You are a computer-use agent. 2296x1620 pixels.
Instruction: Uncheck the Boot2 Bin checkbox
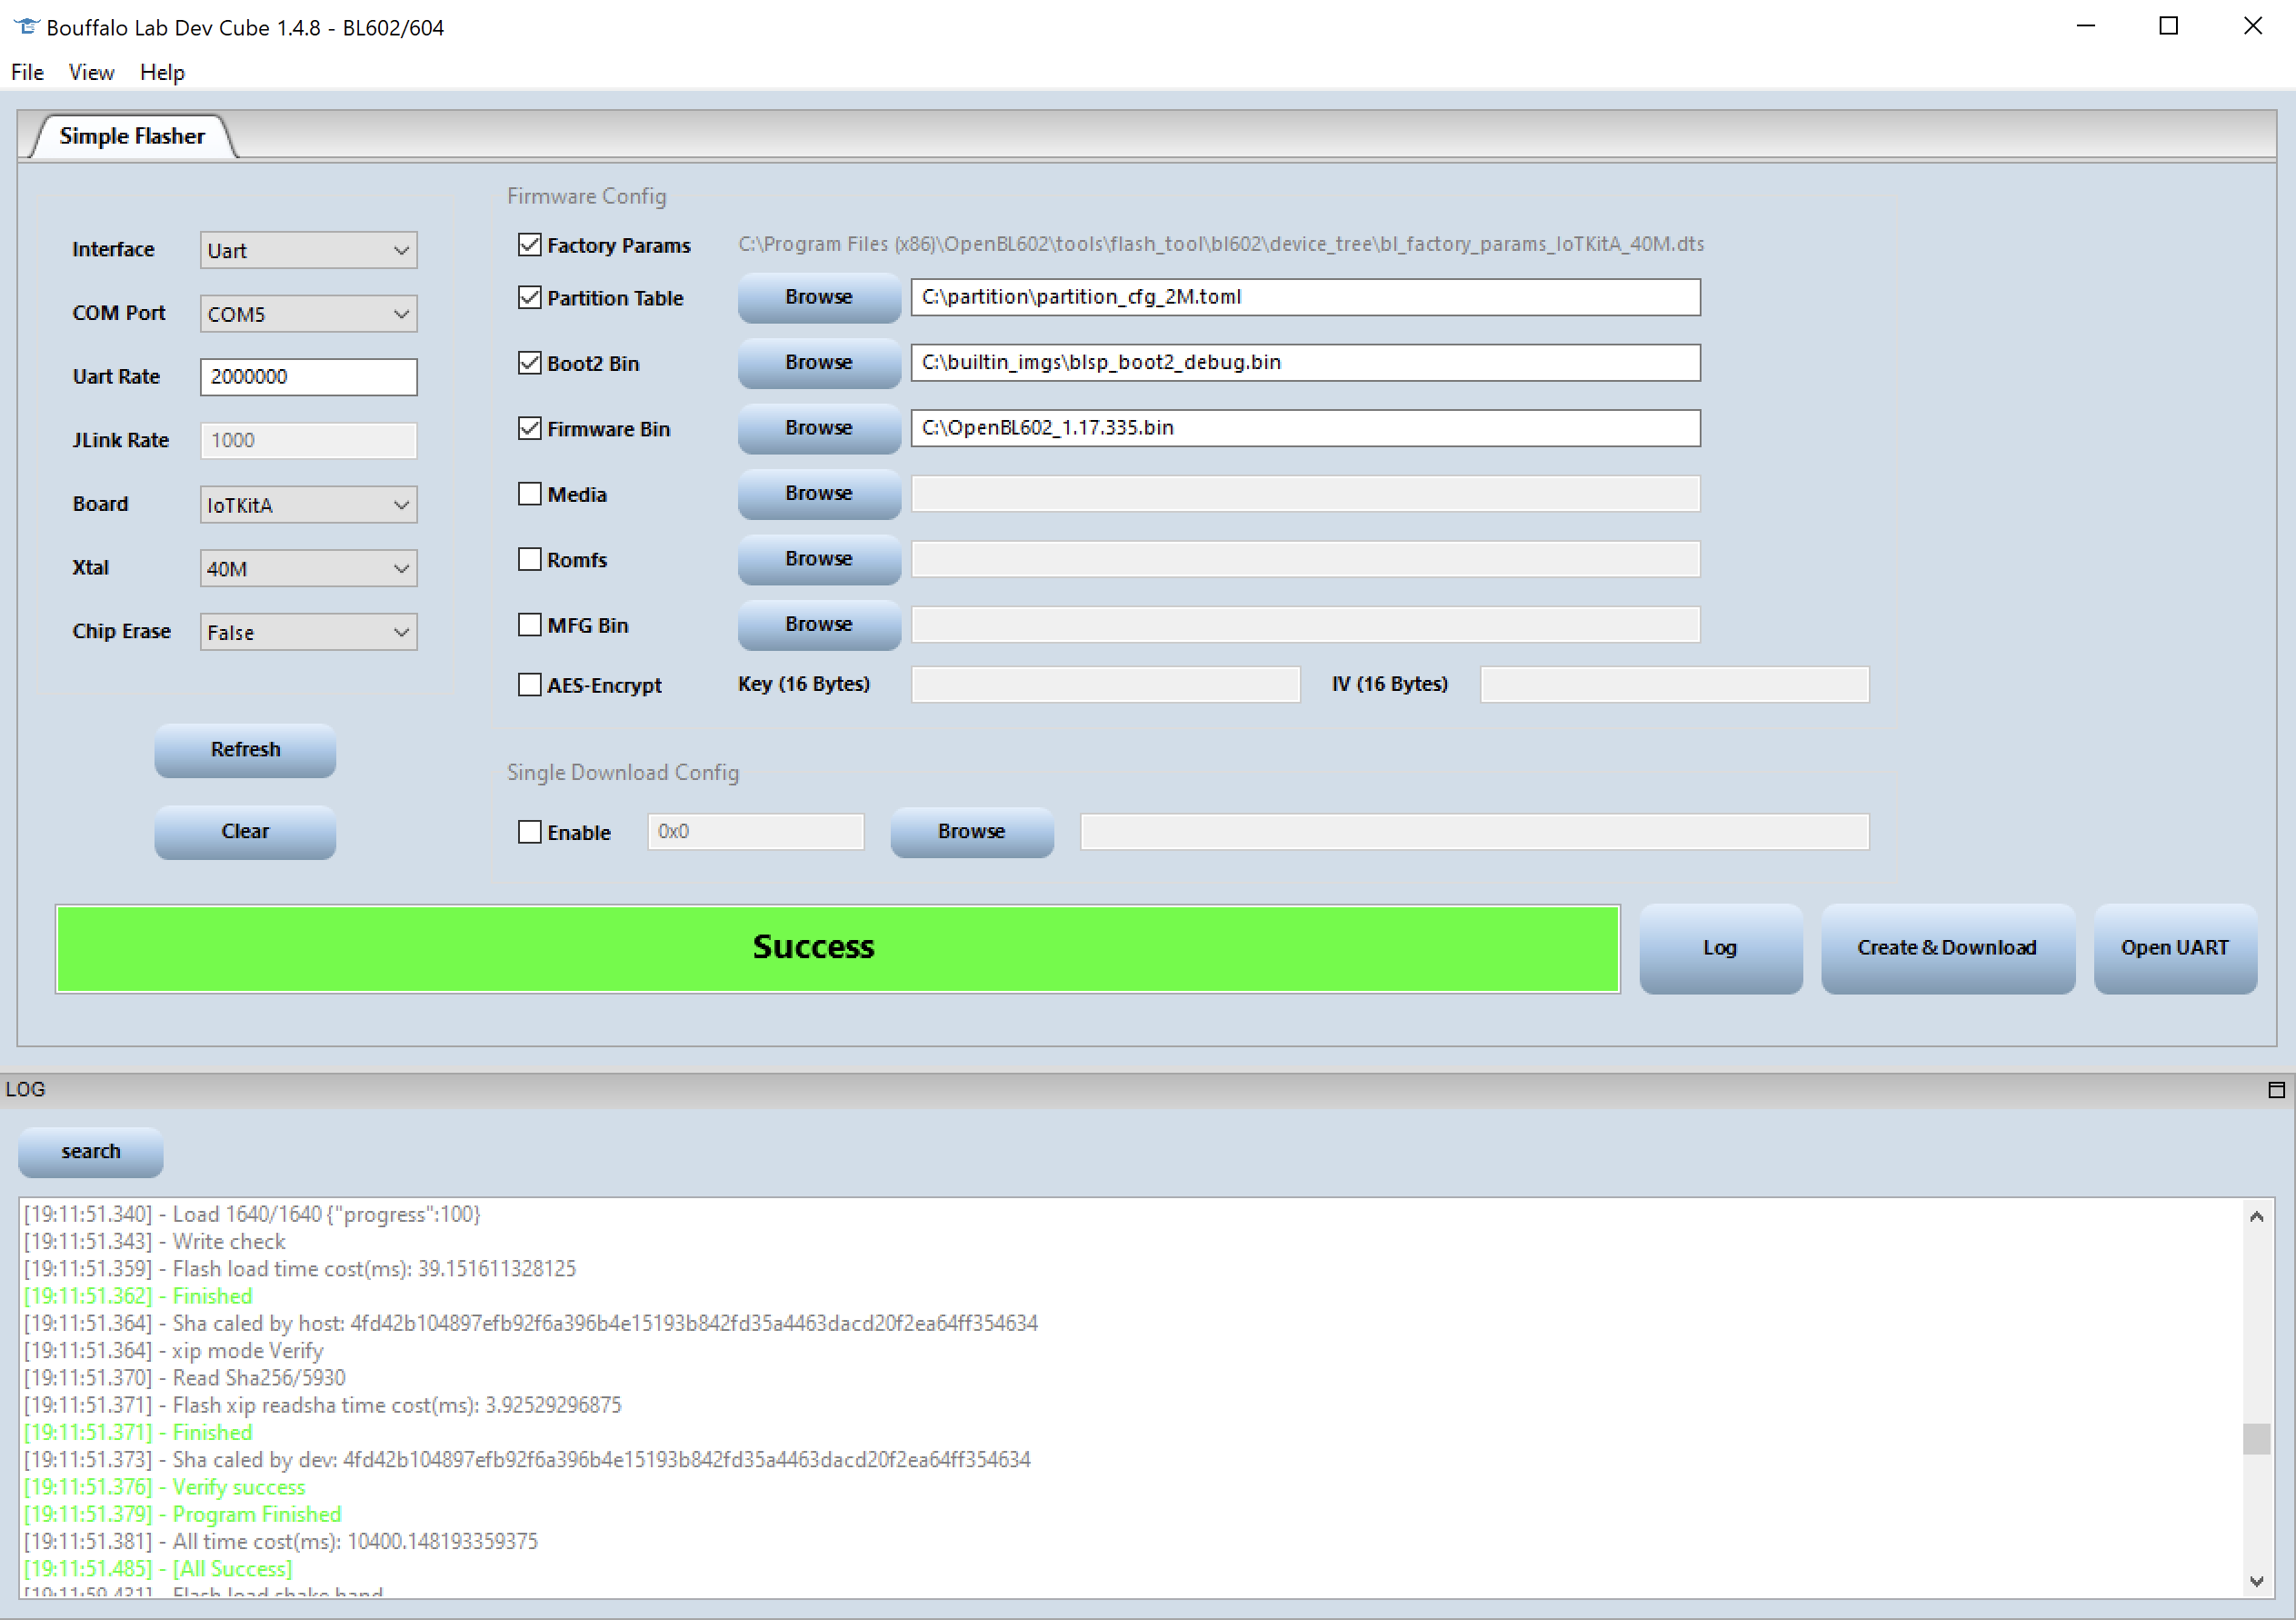[530, 363]
